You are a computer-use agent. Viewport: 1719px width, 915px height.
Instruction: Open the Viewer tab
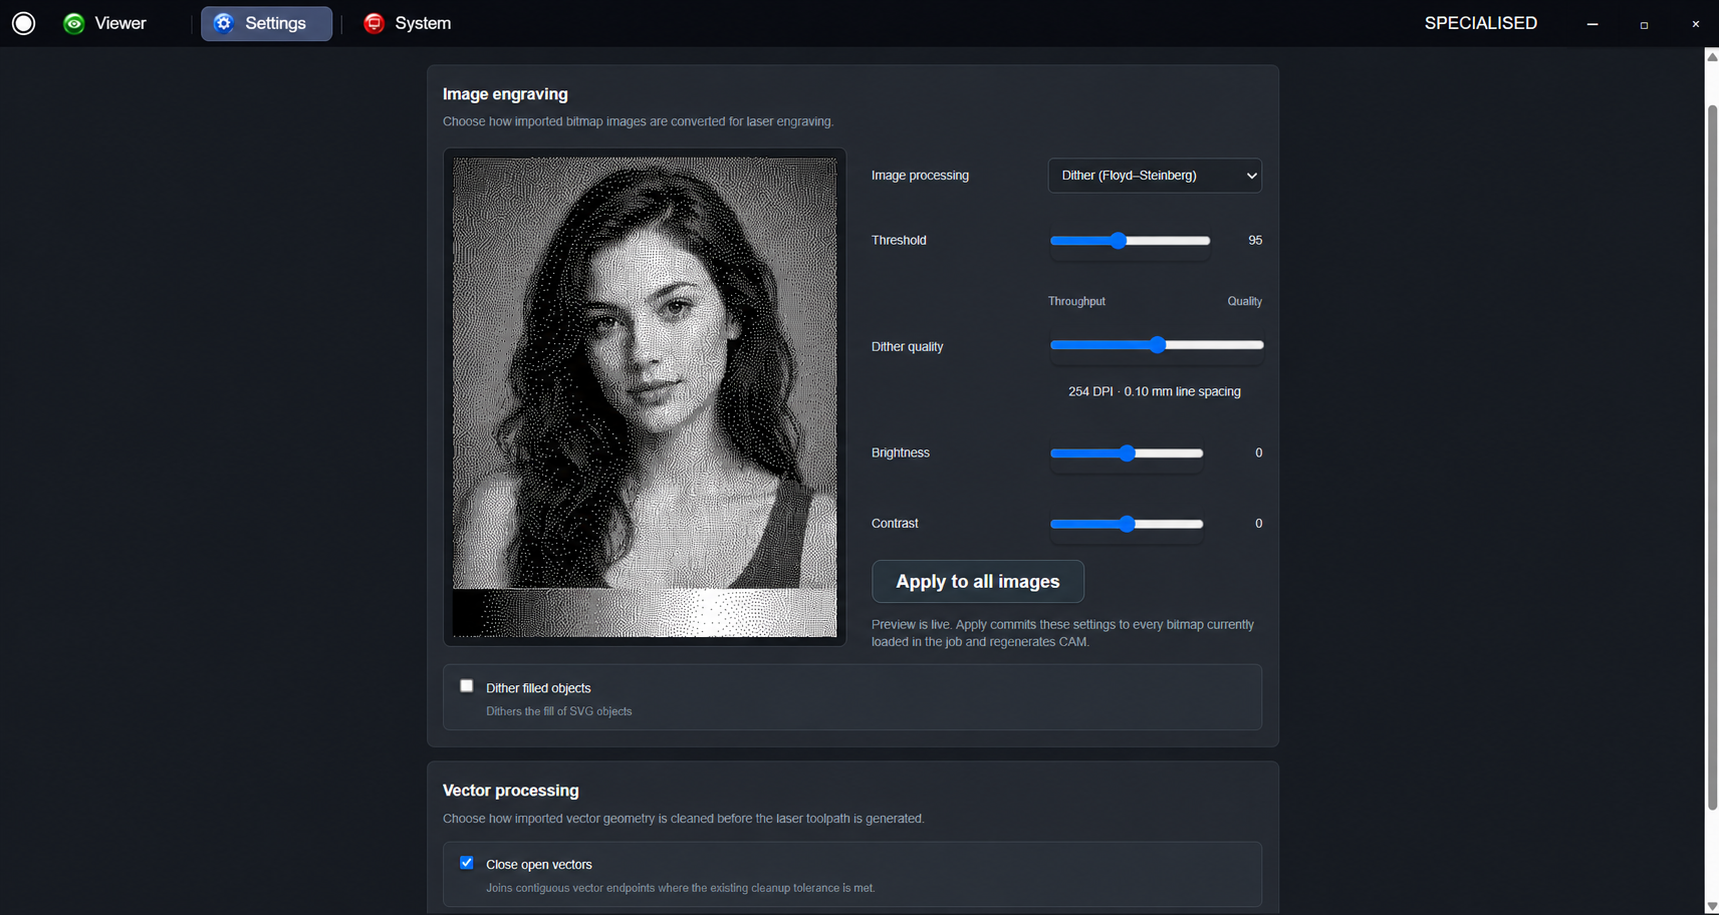(x=105, y=23)
